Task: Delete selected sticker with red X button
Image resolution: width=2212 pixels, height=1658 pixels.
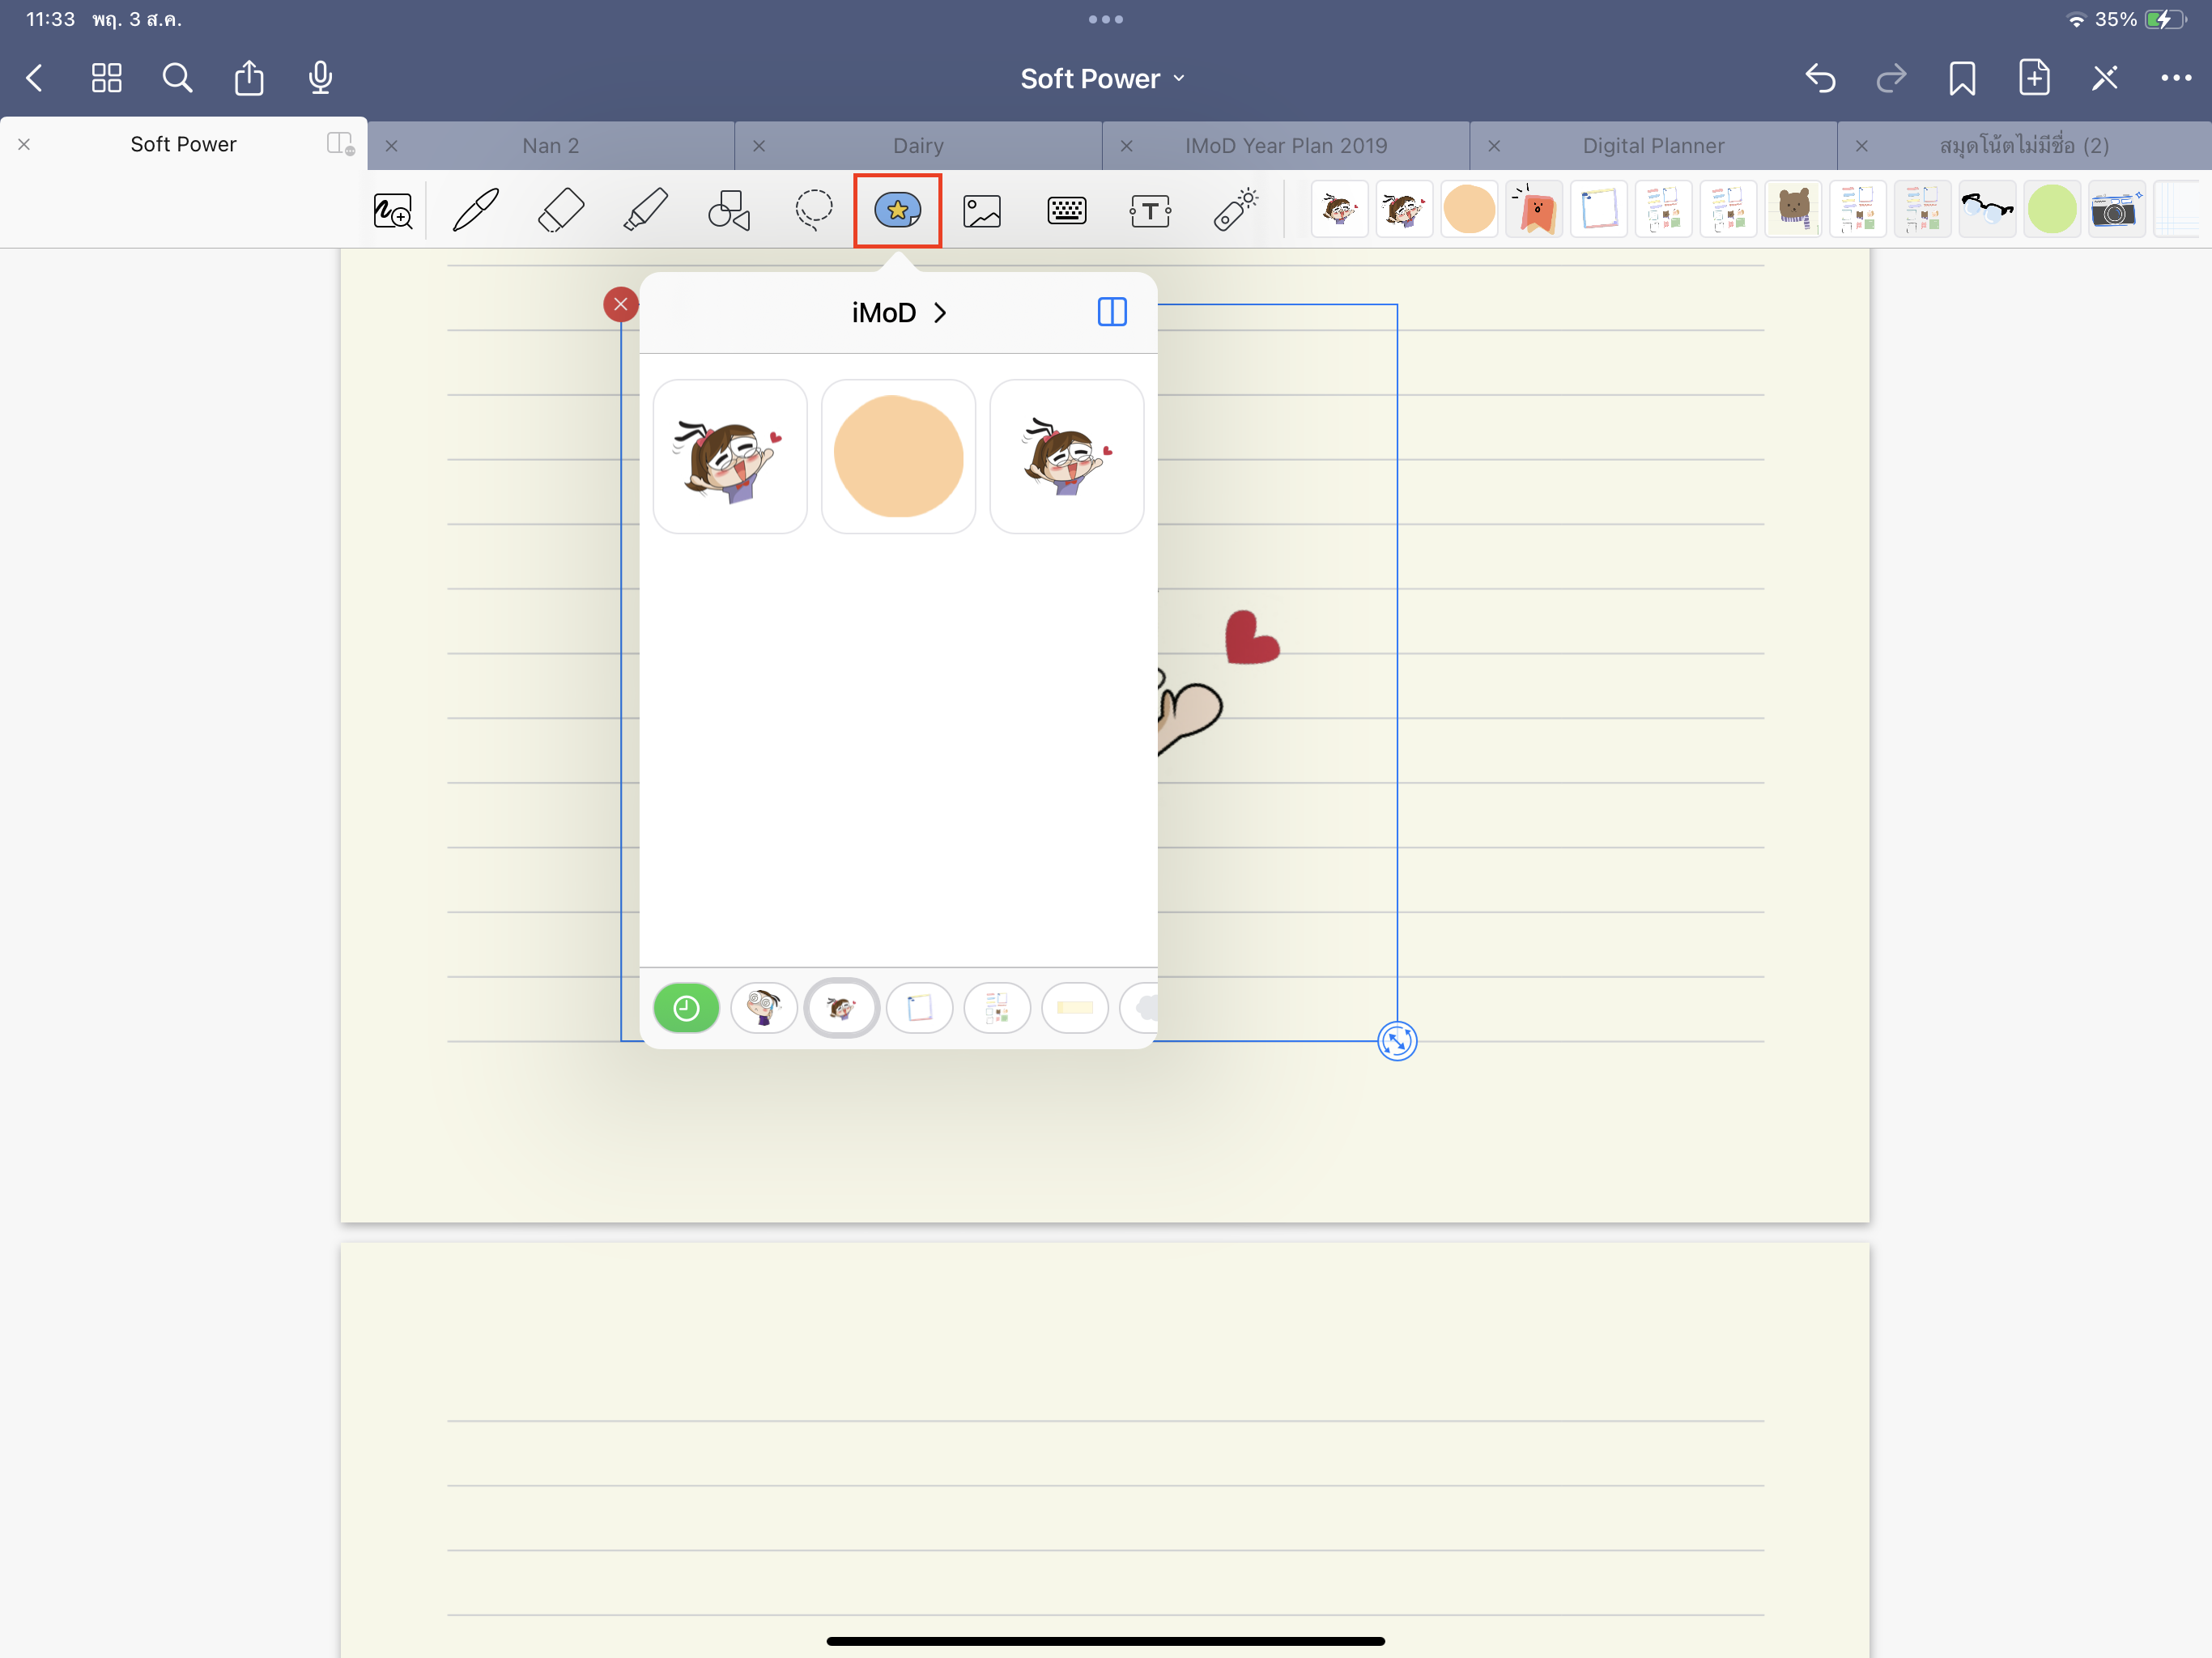Action: (621, 304)
